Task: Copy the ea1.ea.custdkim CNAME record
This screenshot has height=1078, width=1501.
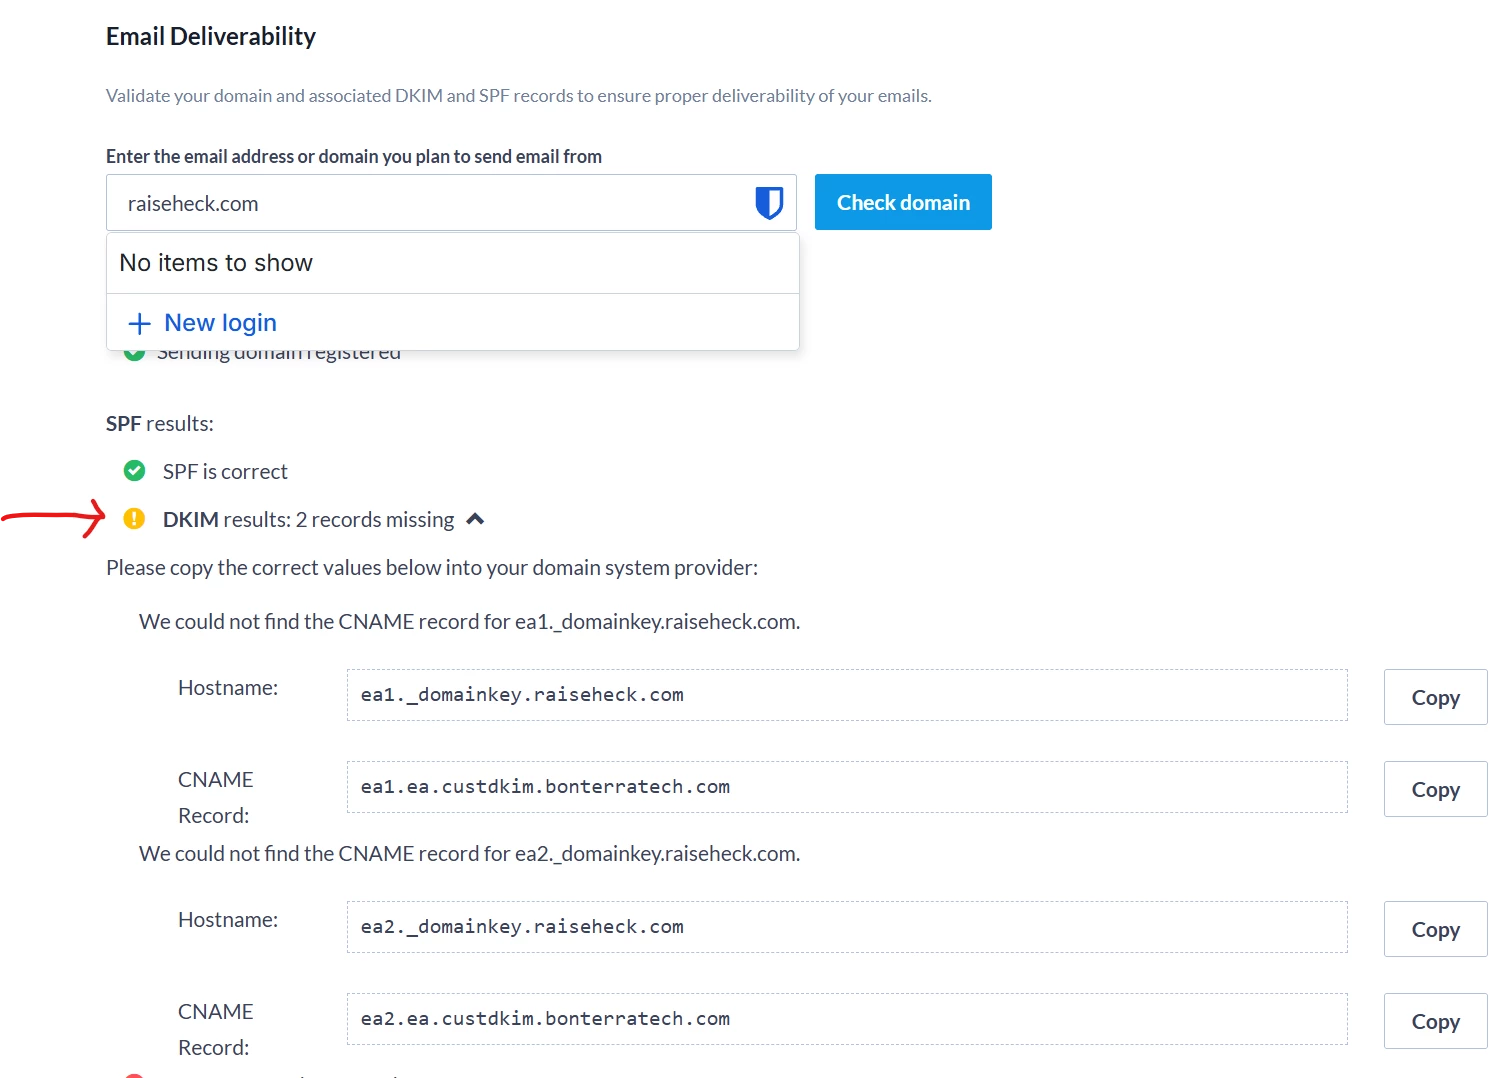Action: click(x=1435, y=789)
